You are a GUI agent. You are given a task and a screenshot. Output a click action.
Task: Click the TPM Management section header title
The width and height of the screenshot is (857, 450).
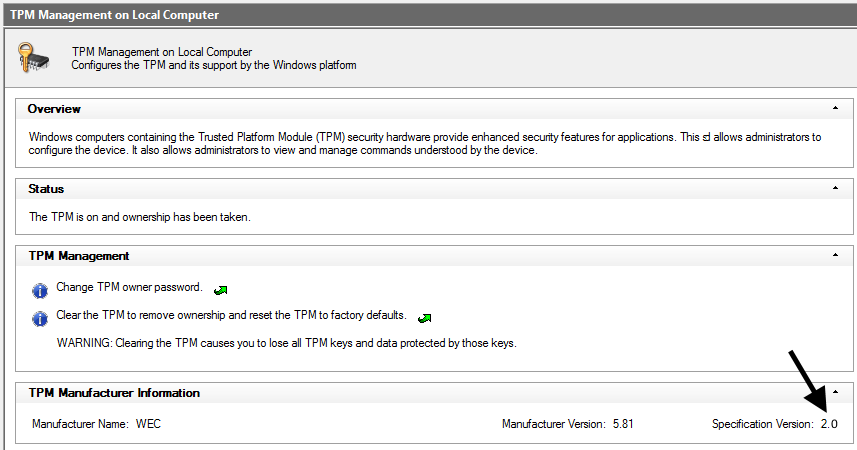(x=78, y=256)
